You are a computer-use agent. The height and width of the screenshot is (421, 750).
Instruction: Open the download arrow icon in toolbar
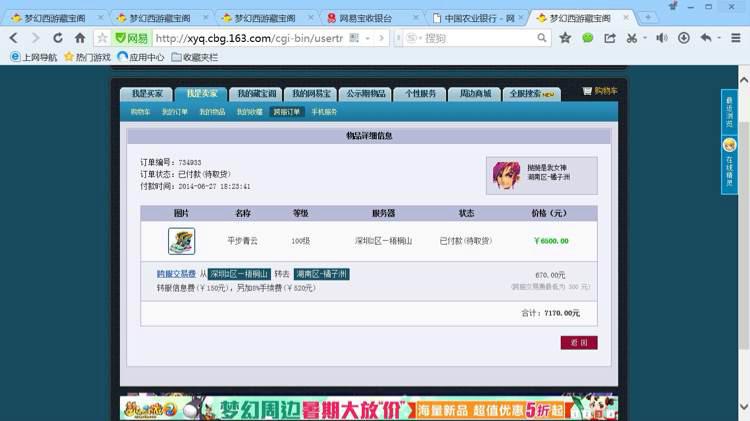[x=684, y=38]
